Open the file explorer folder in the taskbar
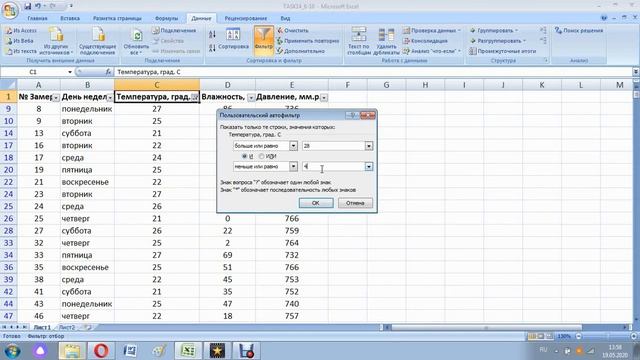The image size is (640, 360). point(72,350)
